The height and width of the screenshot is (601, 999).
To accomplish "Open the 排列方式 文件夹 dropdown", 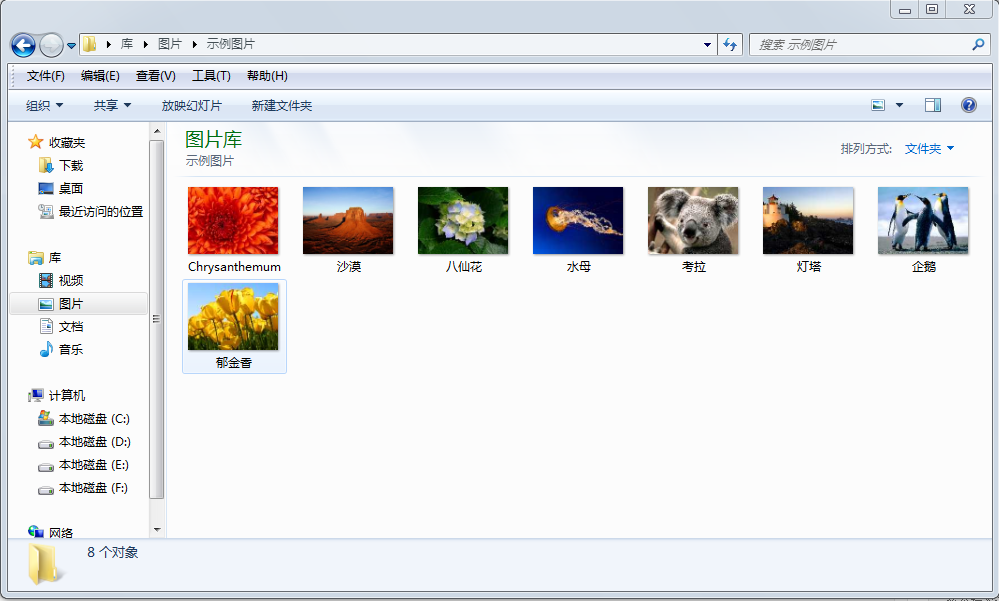I will coord(929,148).
